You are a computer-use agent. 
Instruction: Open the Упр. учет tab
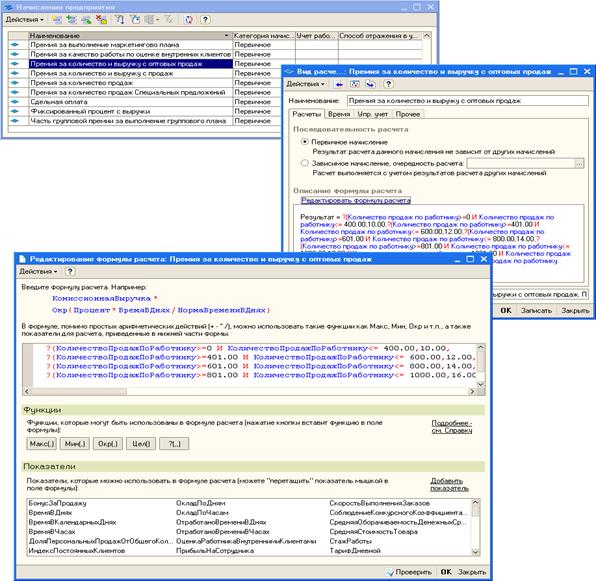tap(372, 114)
